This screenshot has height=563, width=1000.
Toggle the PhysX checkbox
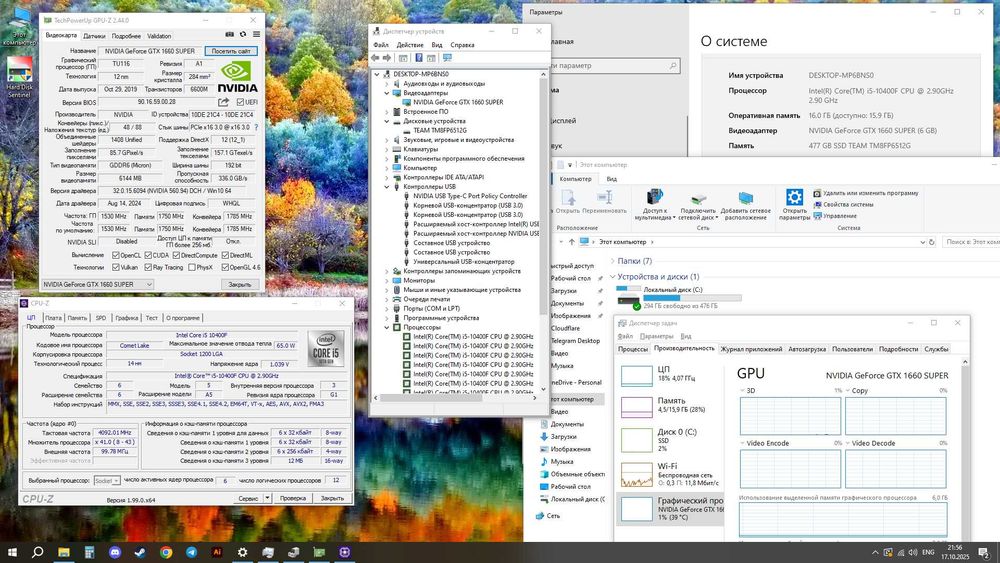(x=191, y=267)
